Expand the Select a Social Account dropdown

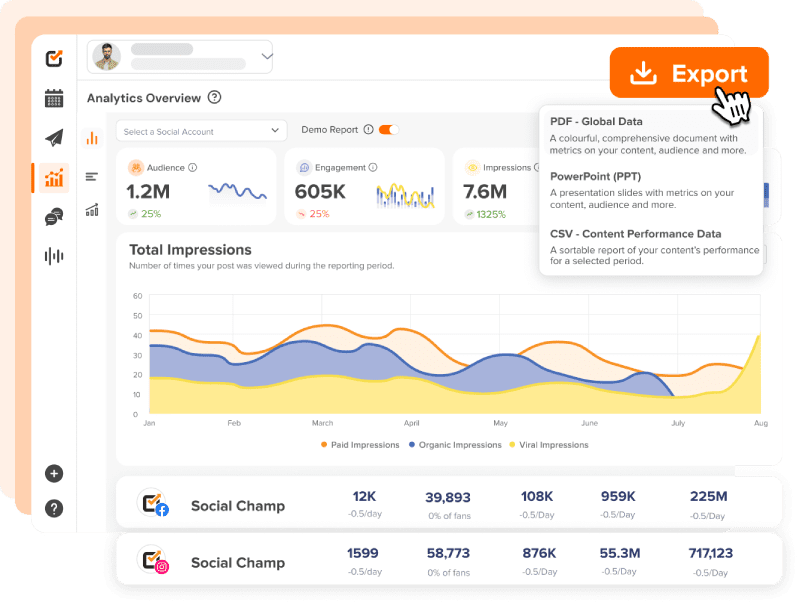click(202, 131)
